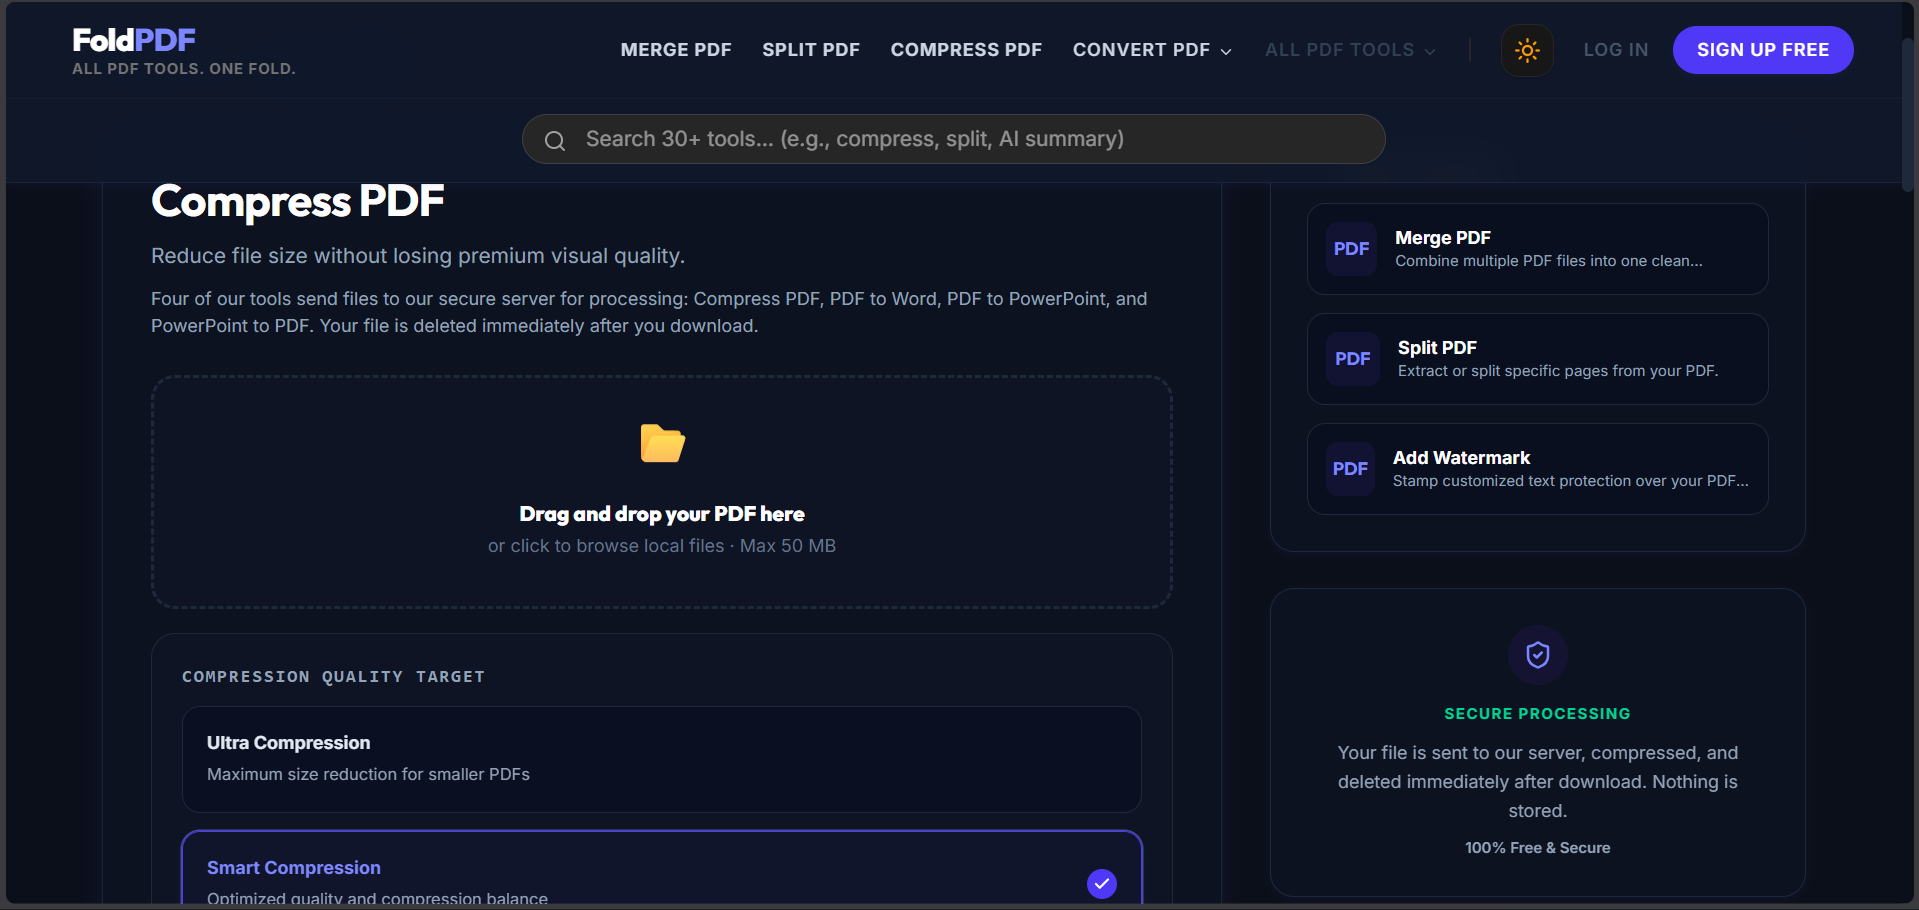This screenshot has height=910, width=1919.
Task: Select the Ultra Compression option
Action: point(662,759)
